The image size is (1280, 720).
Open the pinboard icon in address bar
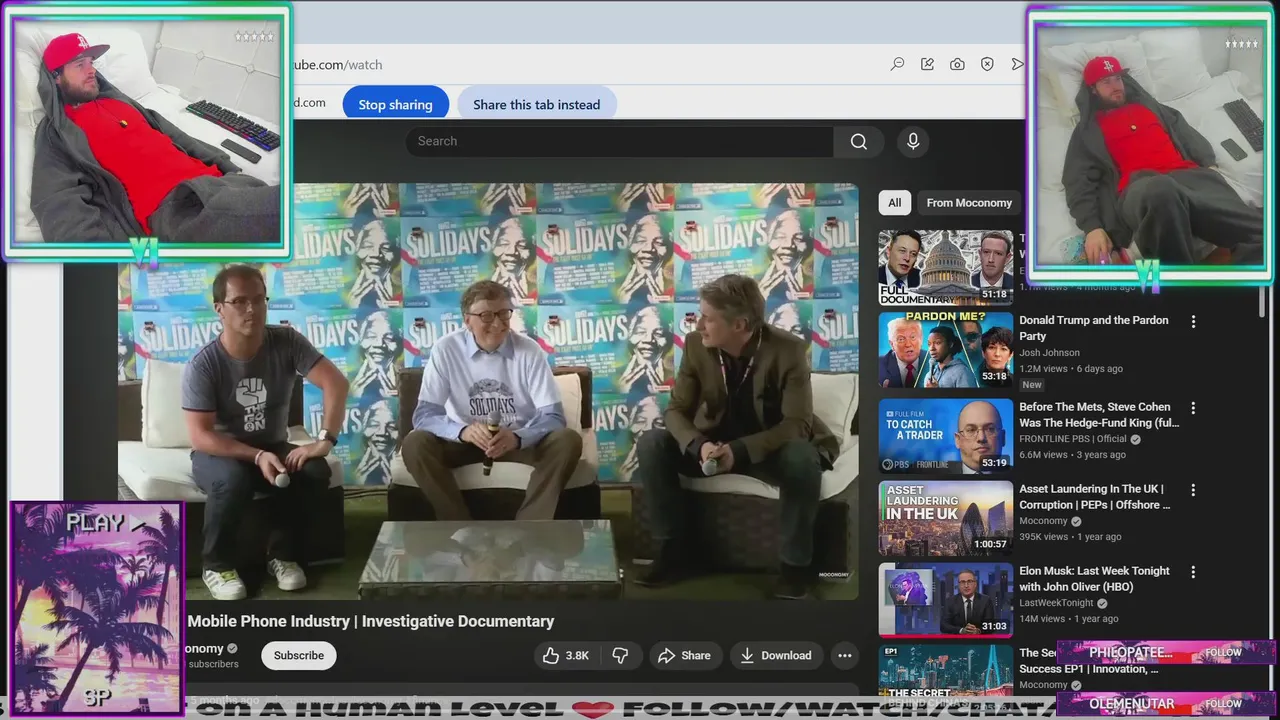point(927,64)
